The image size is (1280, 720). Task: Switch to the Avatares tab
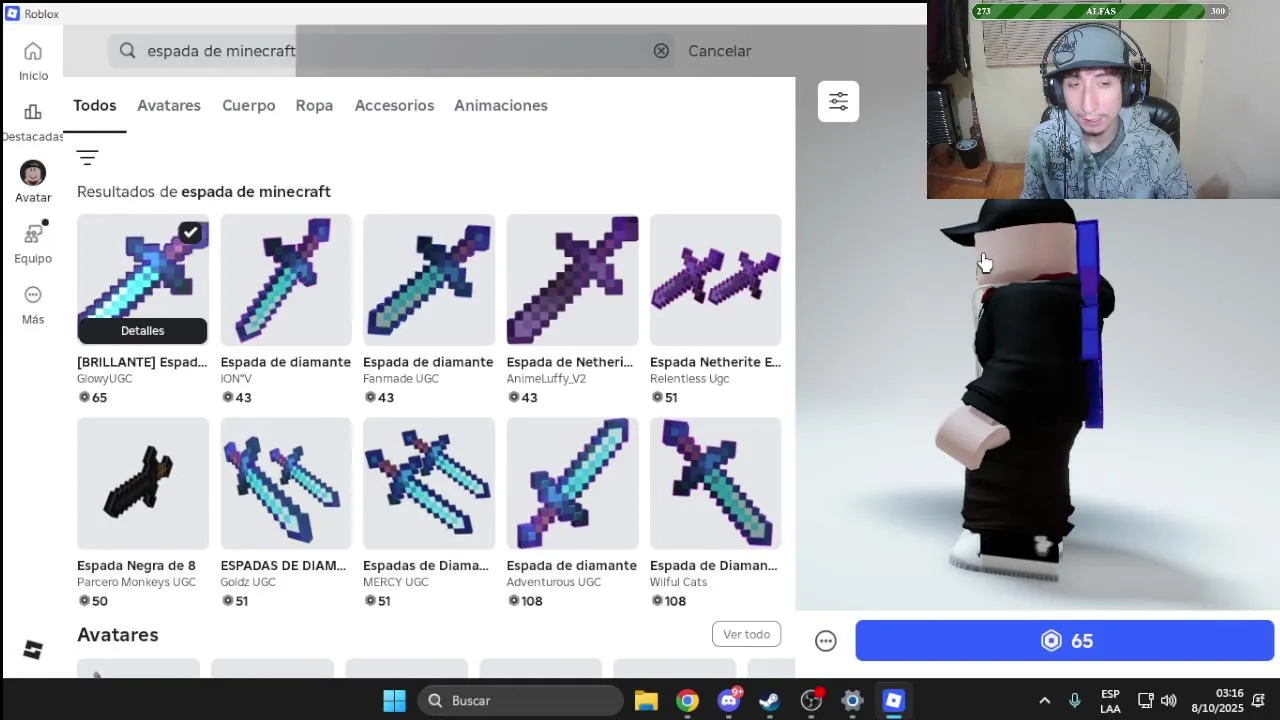tap(169, 105)
